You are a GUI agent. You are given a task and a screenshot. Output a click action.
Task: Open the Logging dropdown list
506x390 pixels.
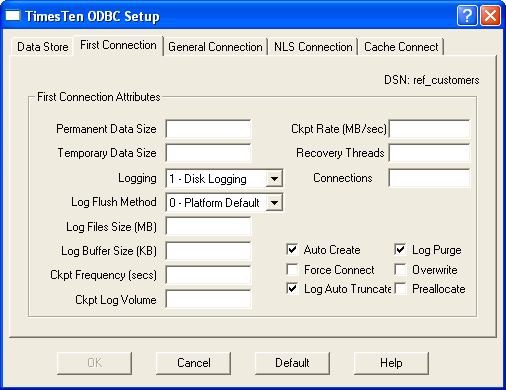click(x=274, y=179)
